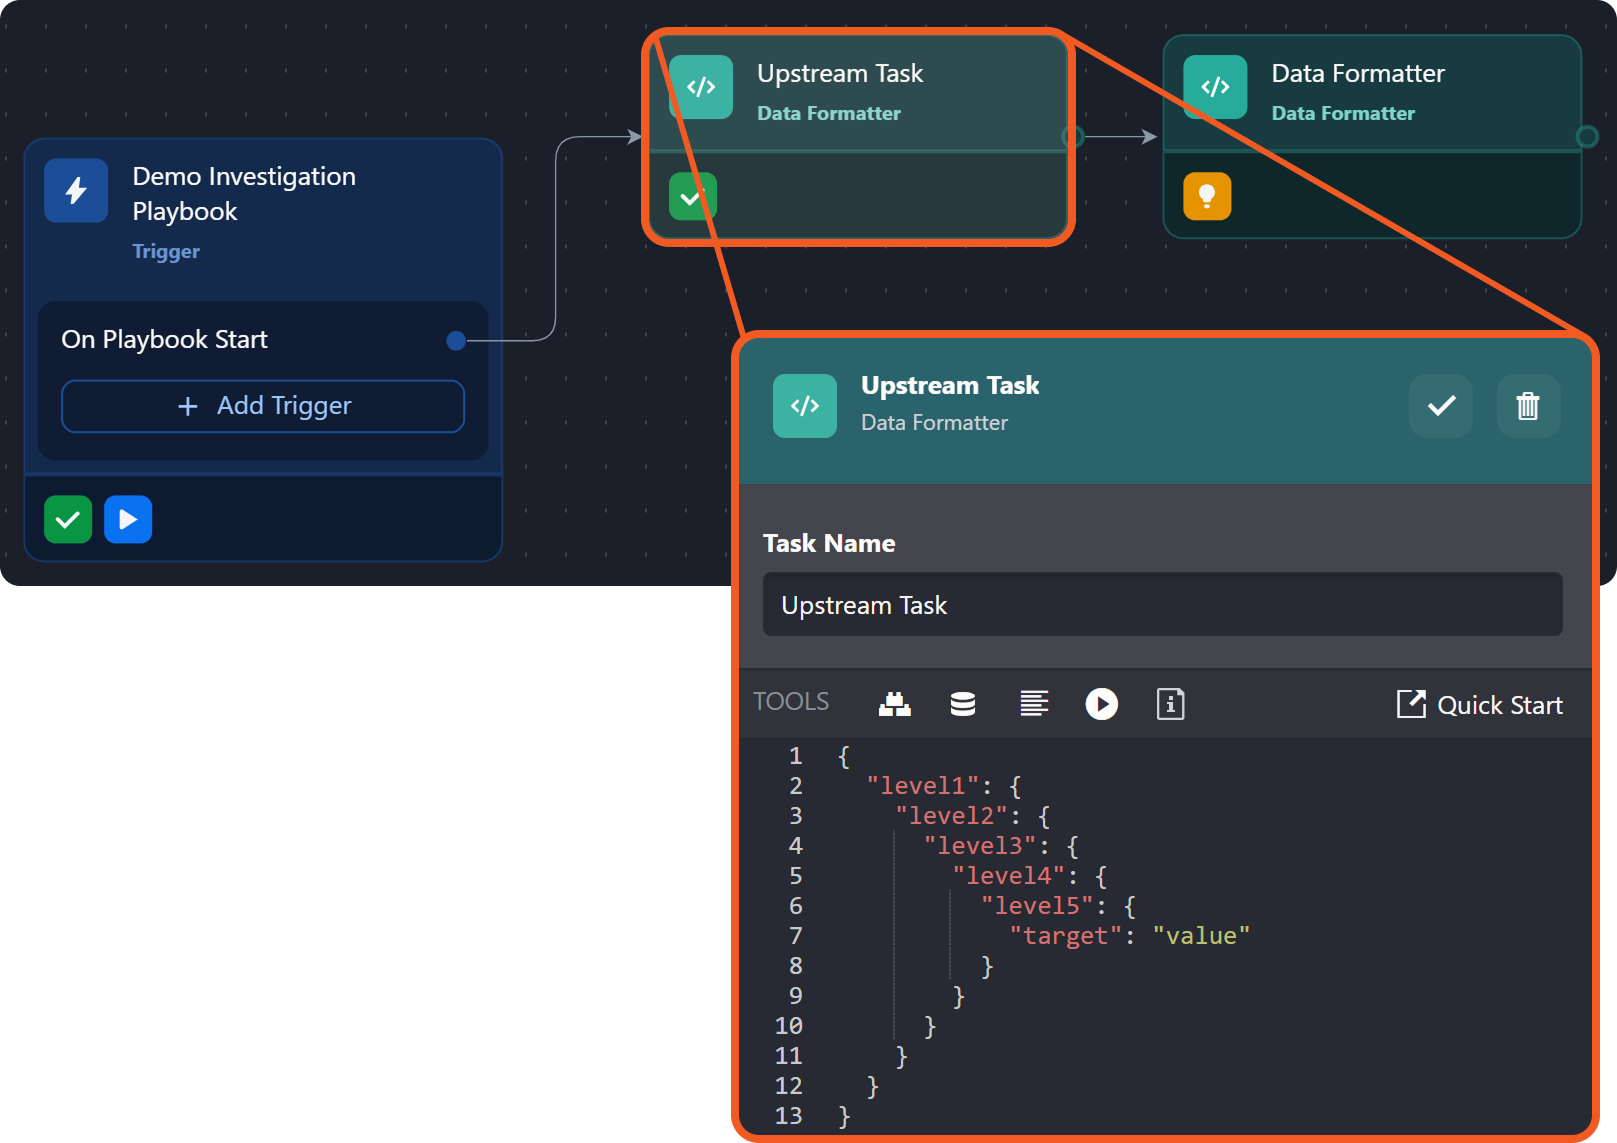This screenshot has height=1143, width=1617.
Task: Select the text format lines icon in TOOLS
Action: (x=1033, y=704)
